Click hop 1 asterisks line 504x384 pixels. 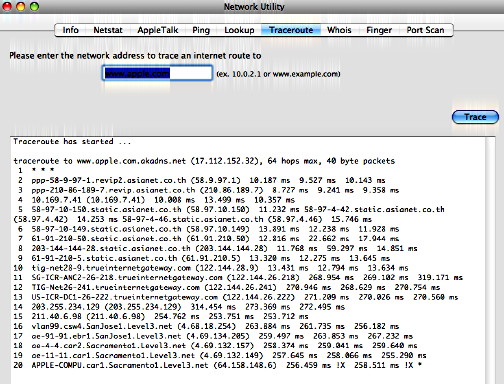click(x=36, y=171)
